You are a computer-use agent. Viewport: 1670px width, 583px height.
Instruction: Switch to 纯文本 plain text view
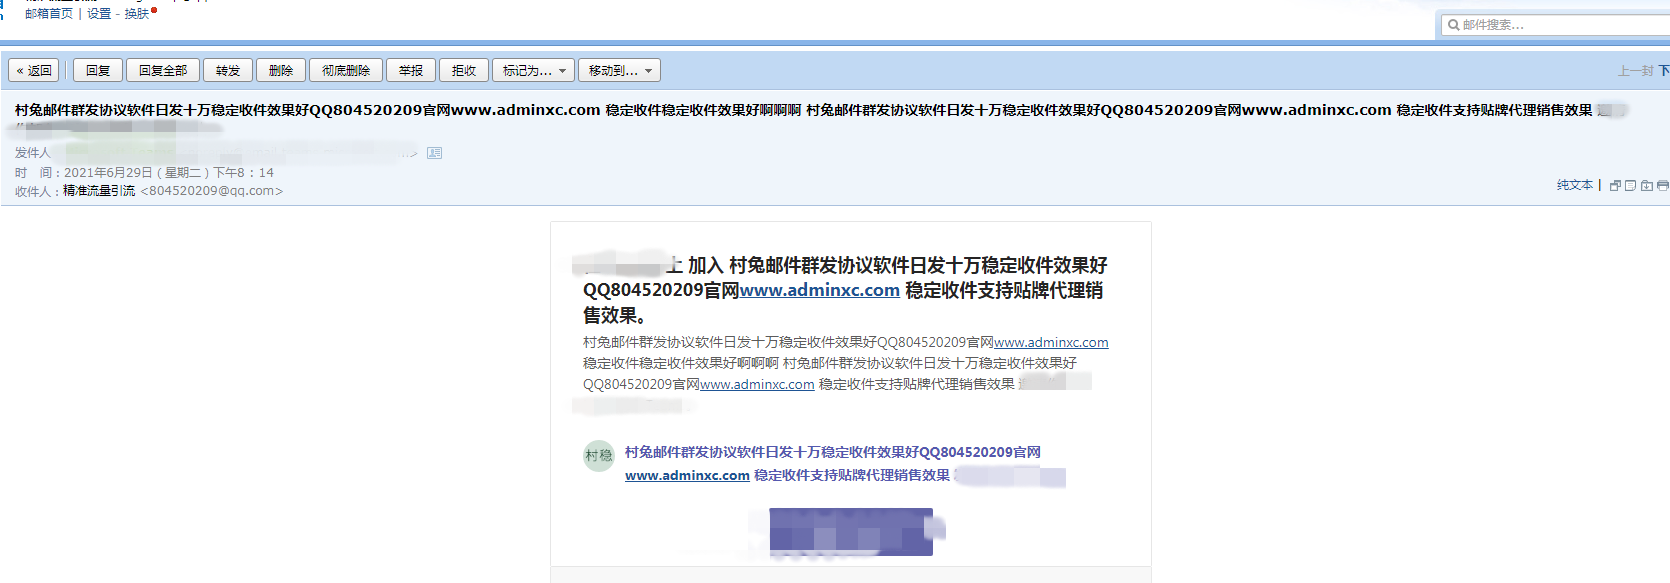tap(1575, 185)
